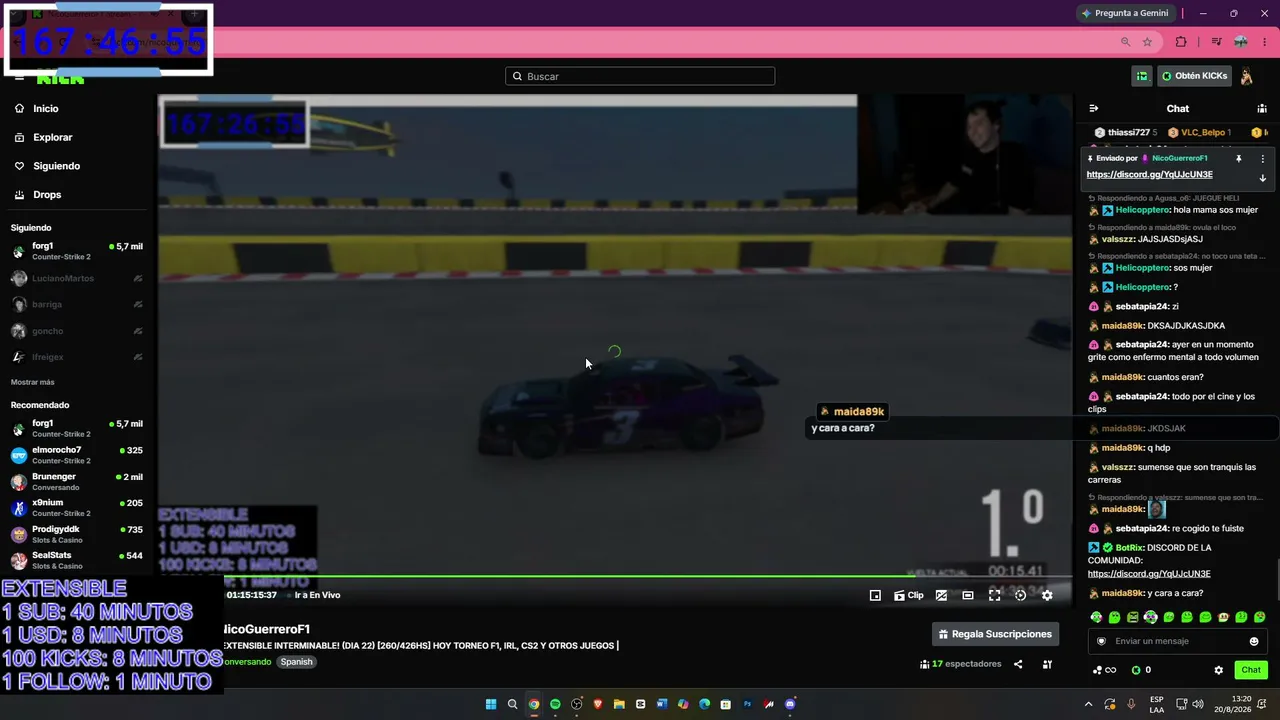Screen dimensions: 1280x720
Task: Click Mostrar más under followed channels
Action: click(33, 382)
